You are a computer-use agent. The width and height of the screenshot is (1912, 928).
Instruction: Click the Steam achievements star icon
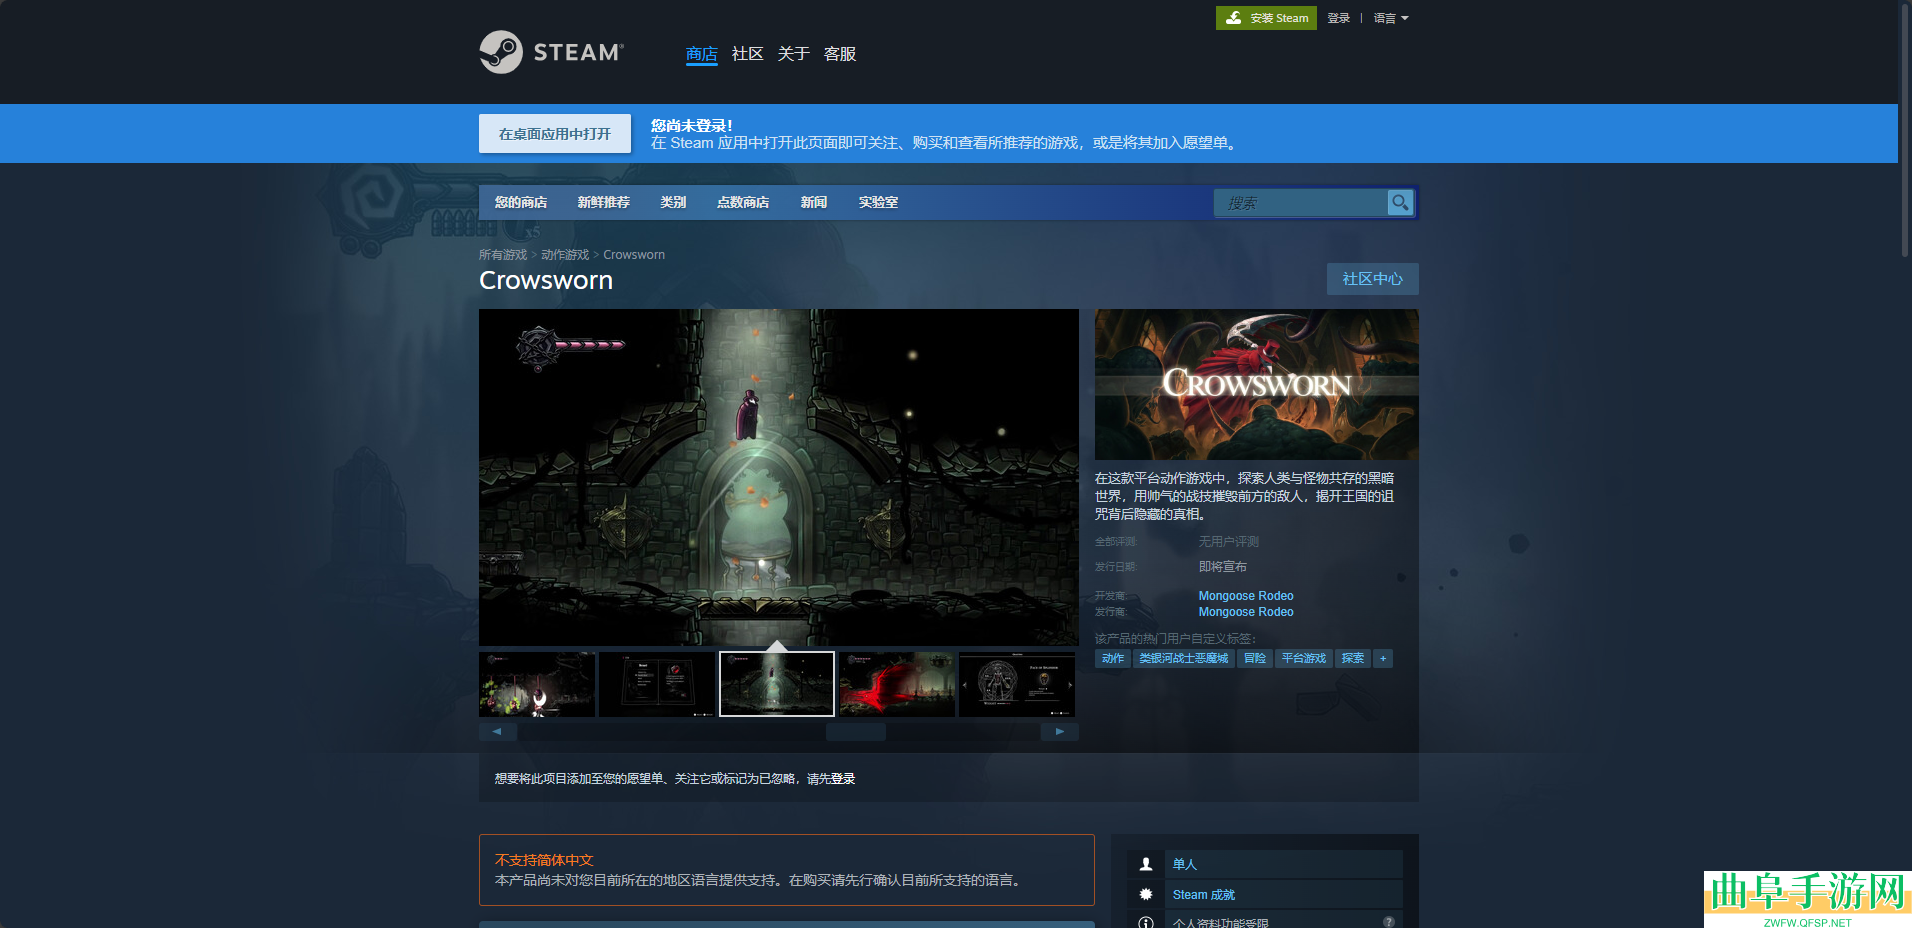point(1146,894)
